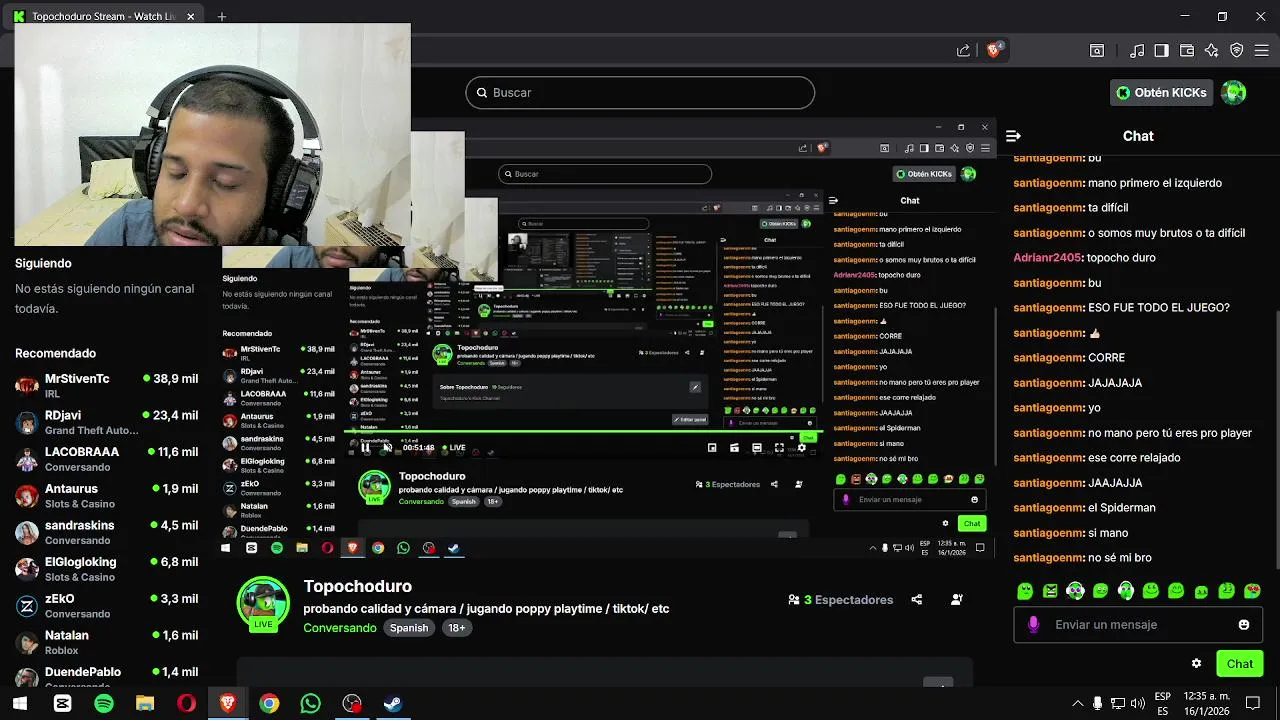
Task: Click the Enviar un mensaje input field
Action: (x=1138, y=624)
